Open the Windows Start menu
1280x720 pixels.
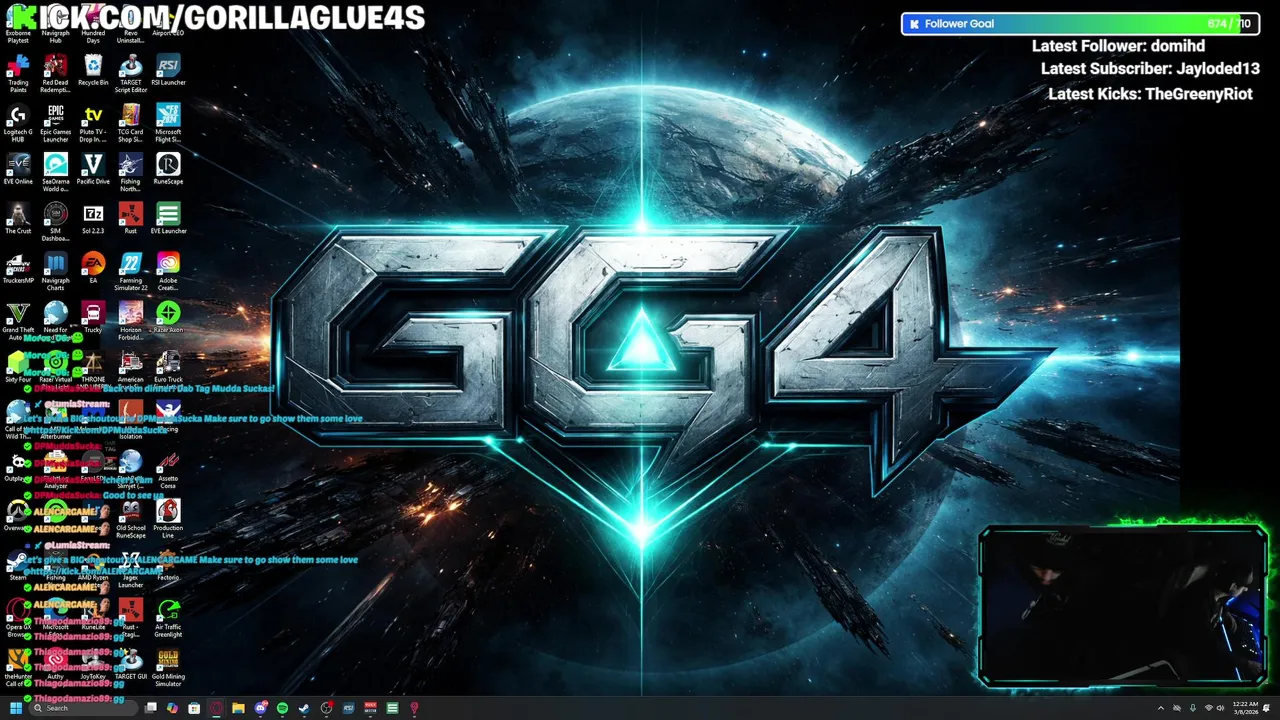pyautogui.click(x=16, y=708)
